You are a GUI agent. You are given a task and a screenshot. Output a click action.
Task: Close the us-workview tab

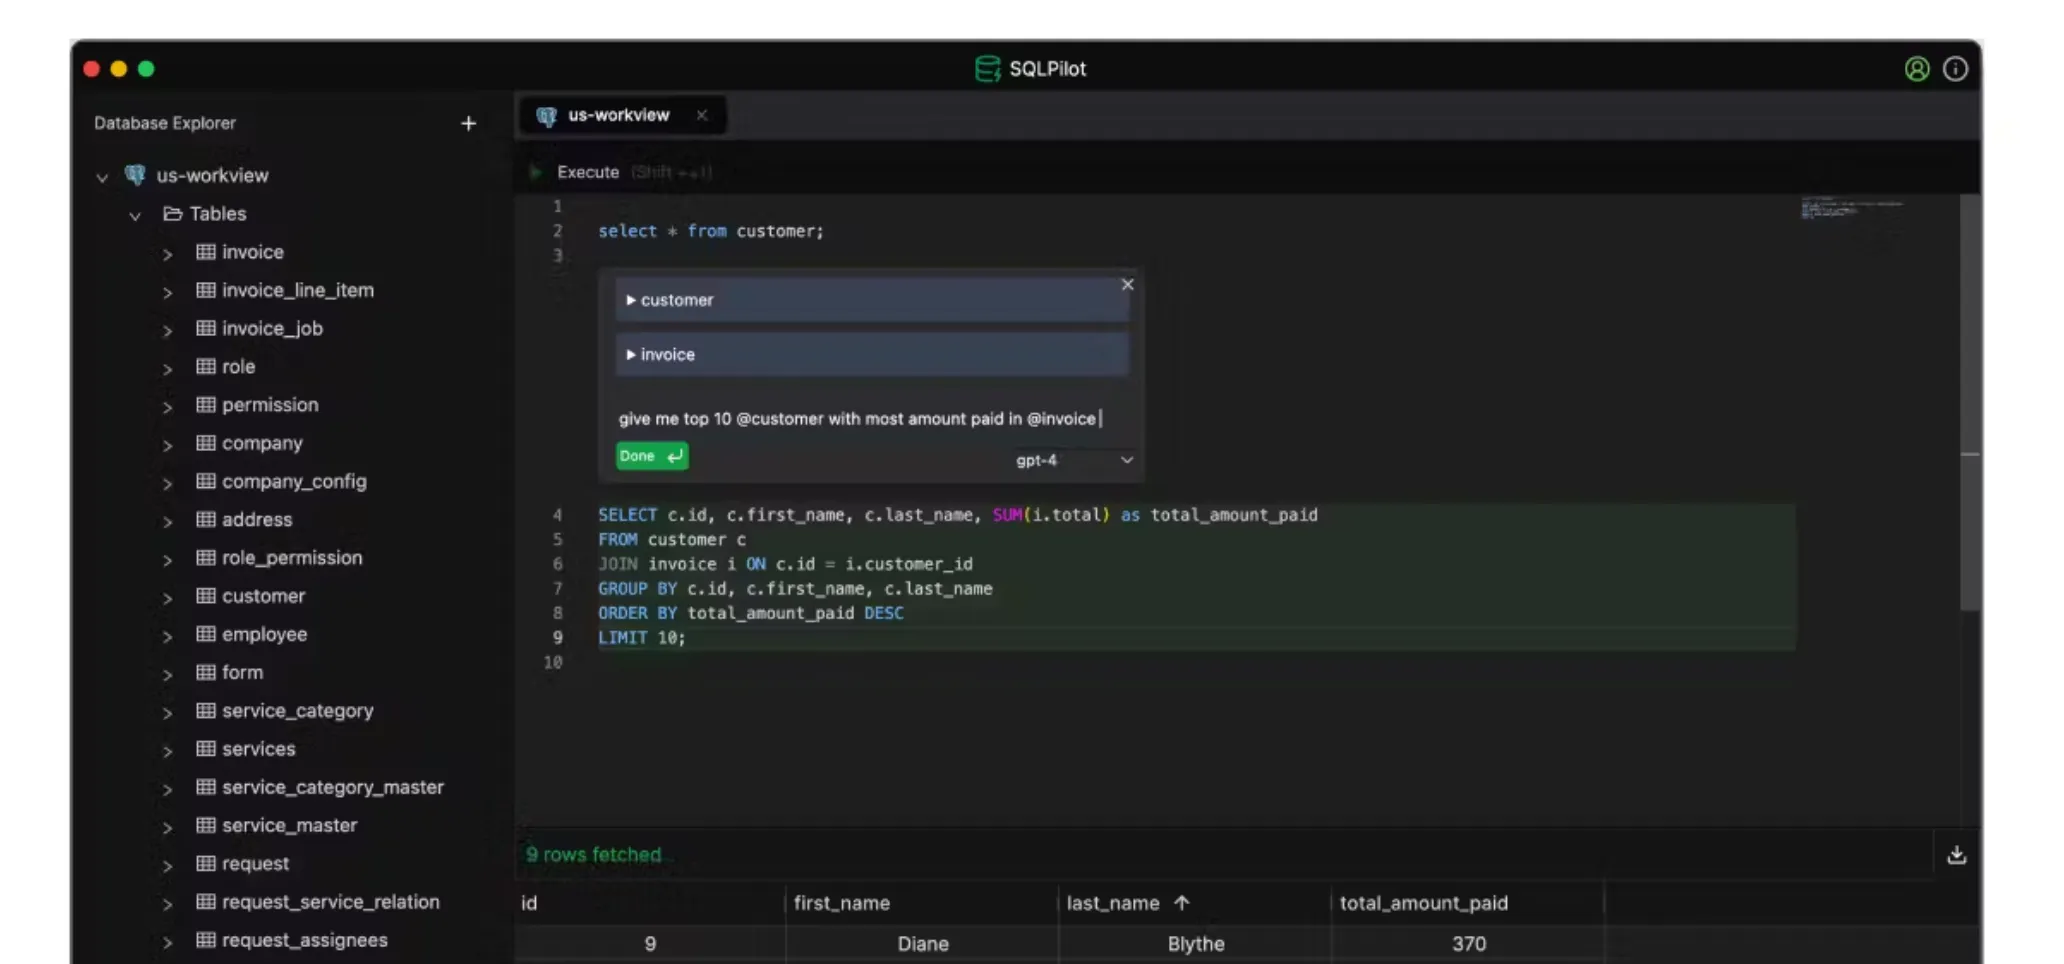[702, 115]
